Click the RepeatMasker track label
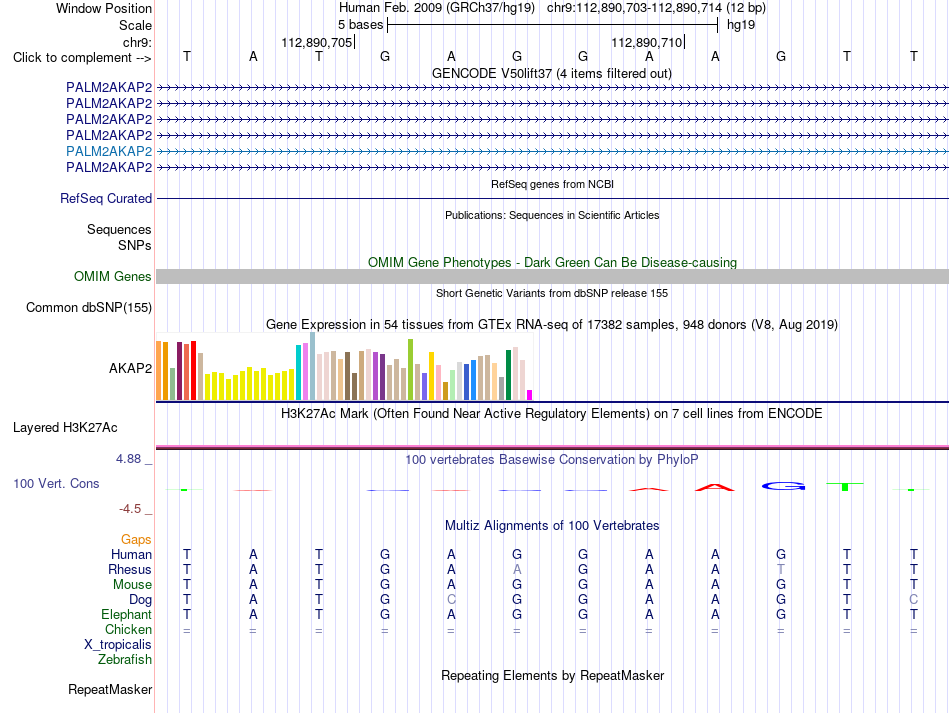The height and width of the screenshot is (713, 950). (x=110, y=689)
